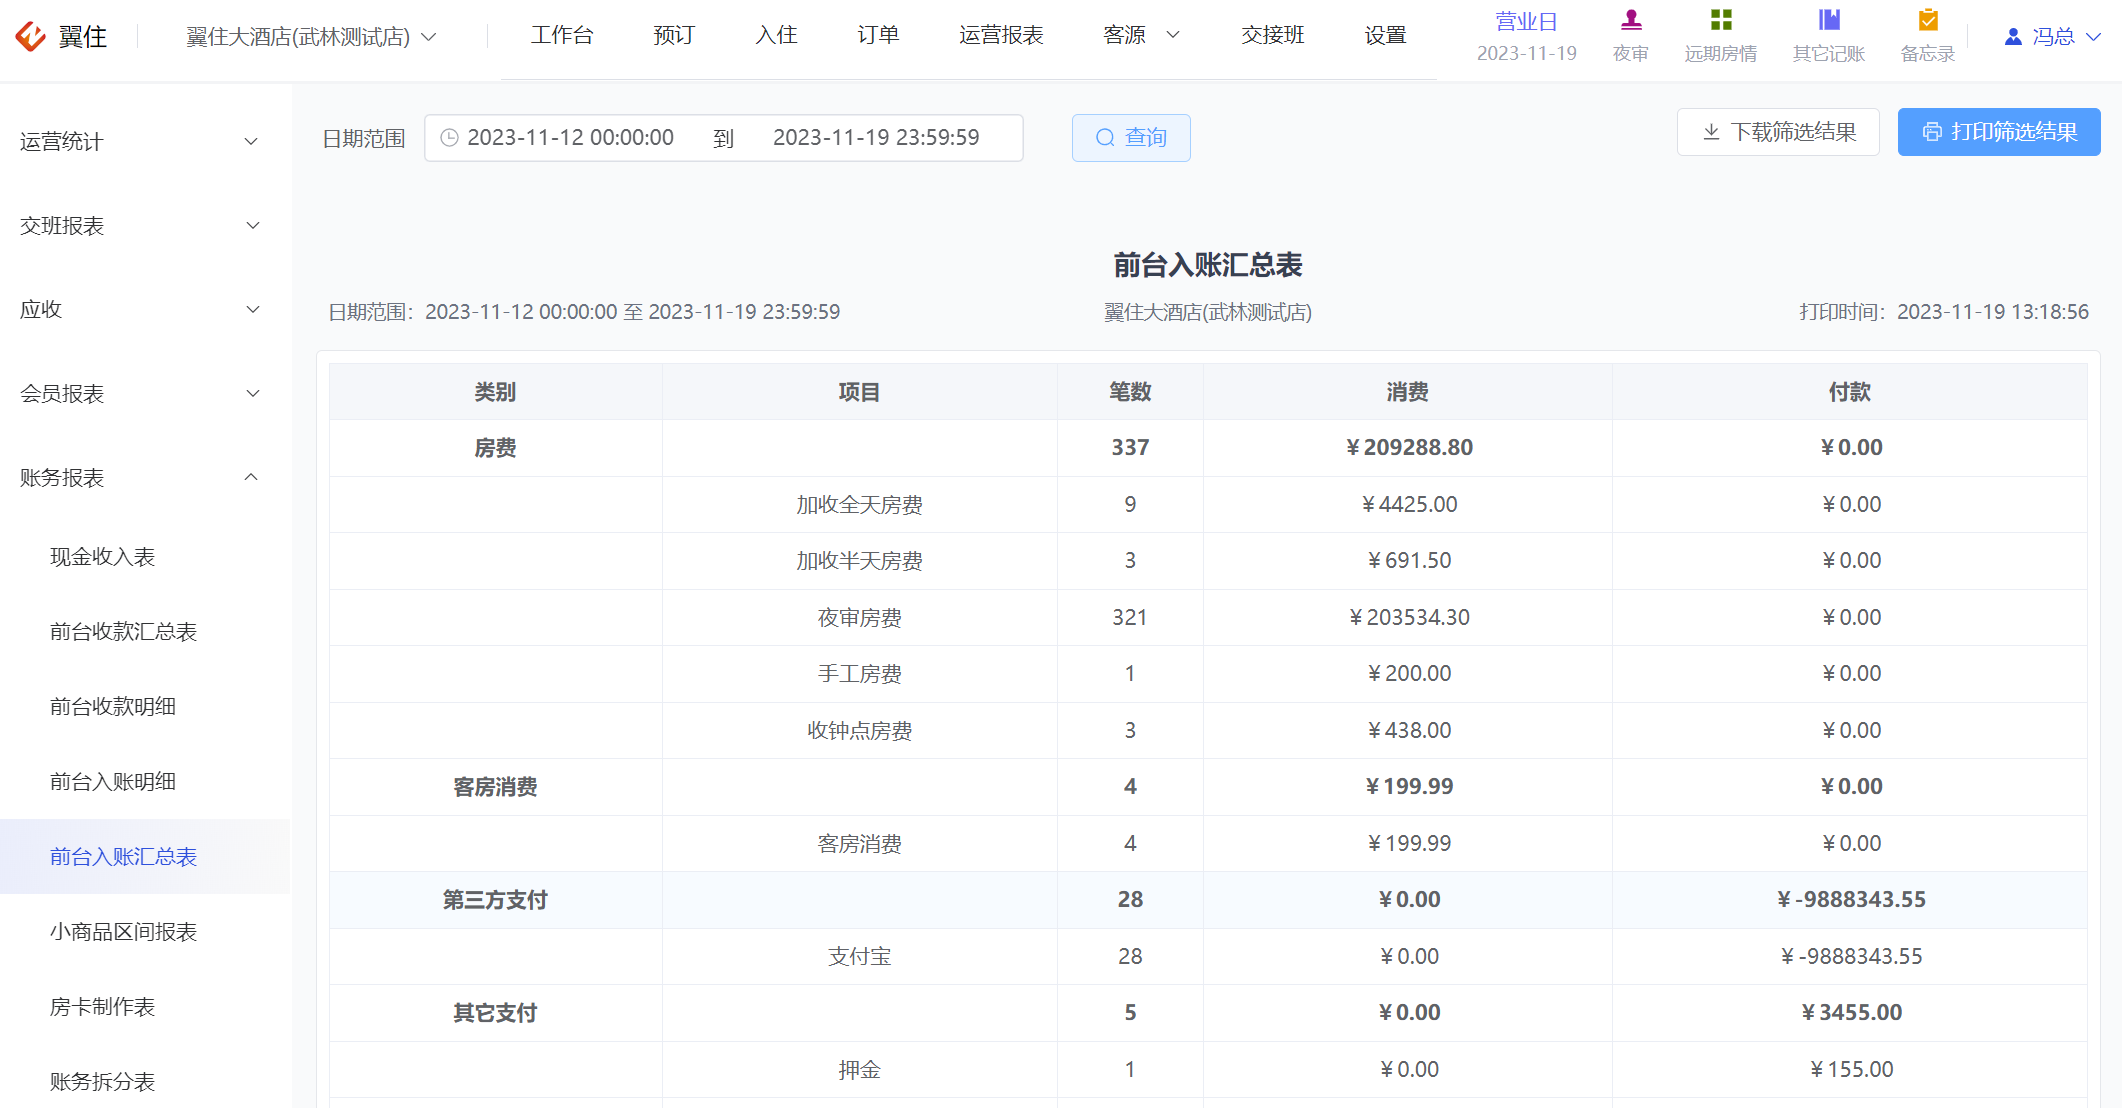2122x1108 pixels.
Task: Open the 冯总 user menu chevron
Action: [x=2093, y=37]
